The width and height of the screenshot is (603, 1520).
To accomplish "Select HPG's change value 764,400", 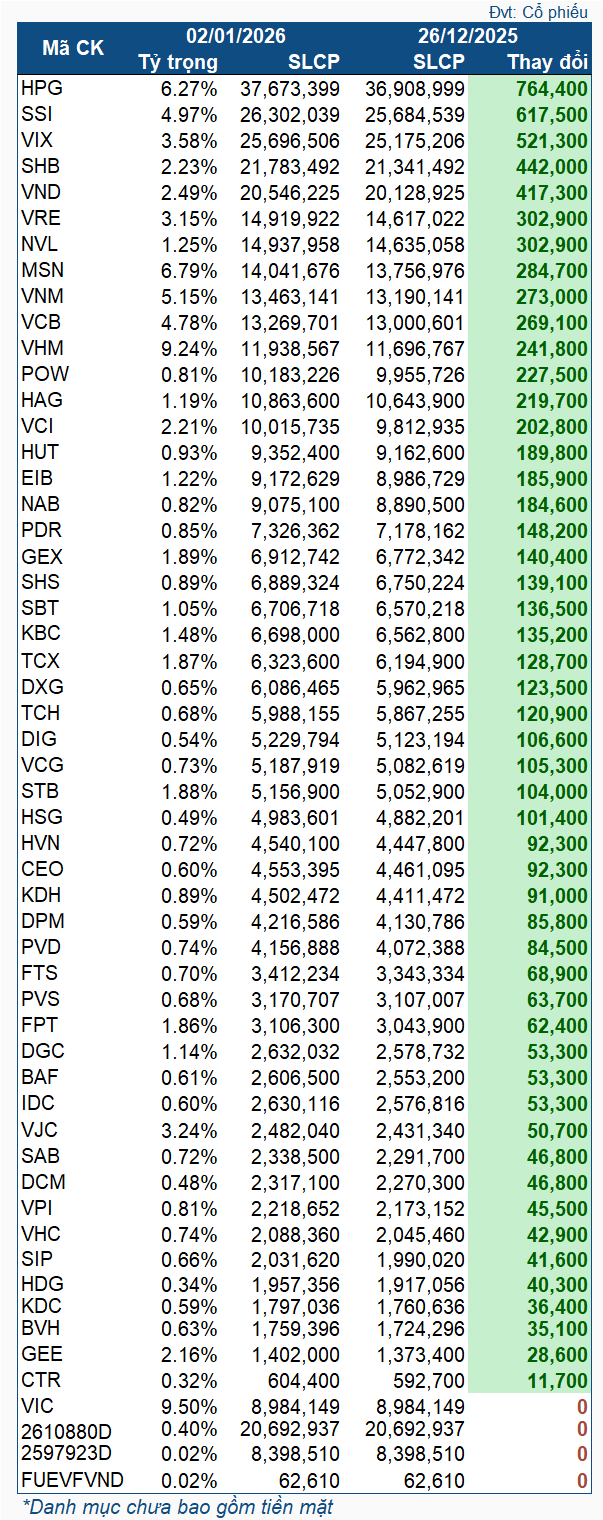I will (551, 88).
